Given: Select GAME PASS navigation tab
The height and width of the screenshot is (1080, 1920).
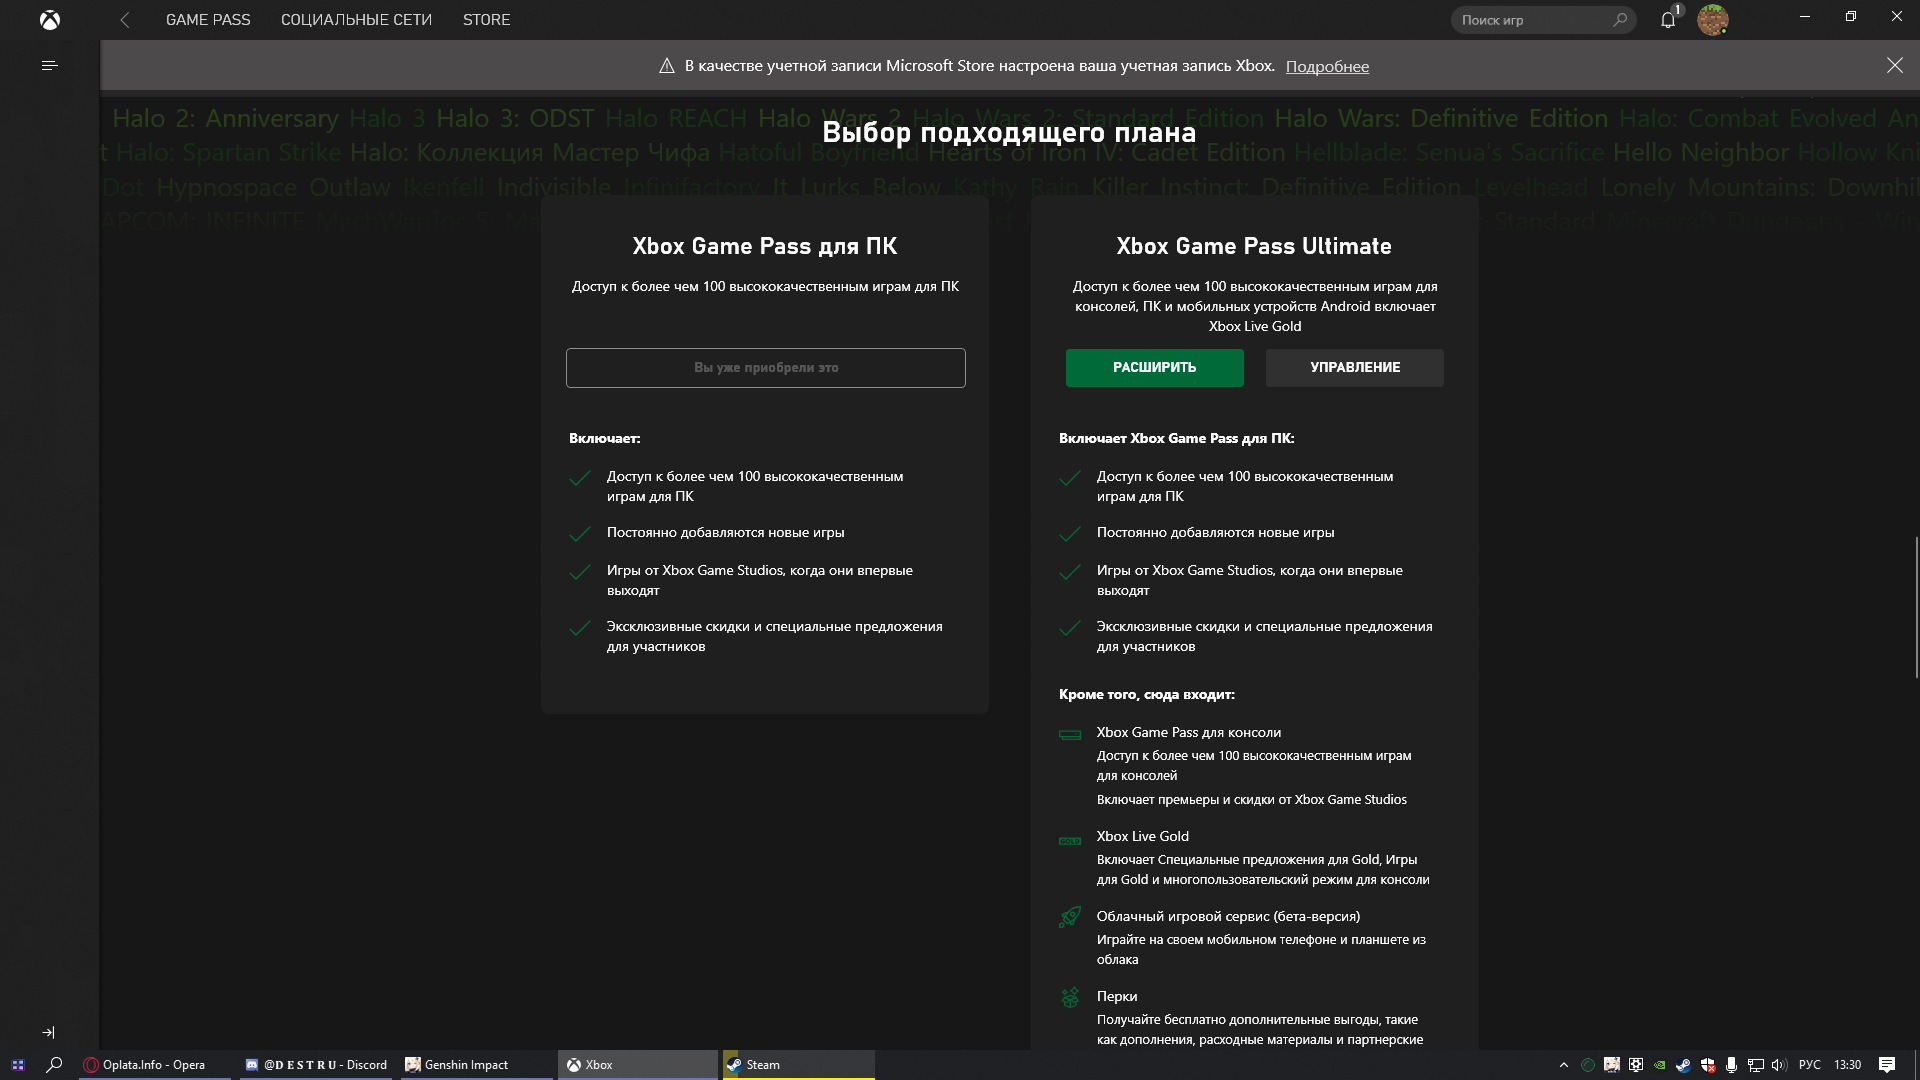Looking at the screenshot, I should pos(207,20).
